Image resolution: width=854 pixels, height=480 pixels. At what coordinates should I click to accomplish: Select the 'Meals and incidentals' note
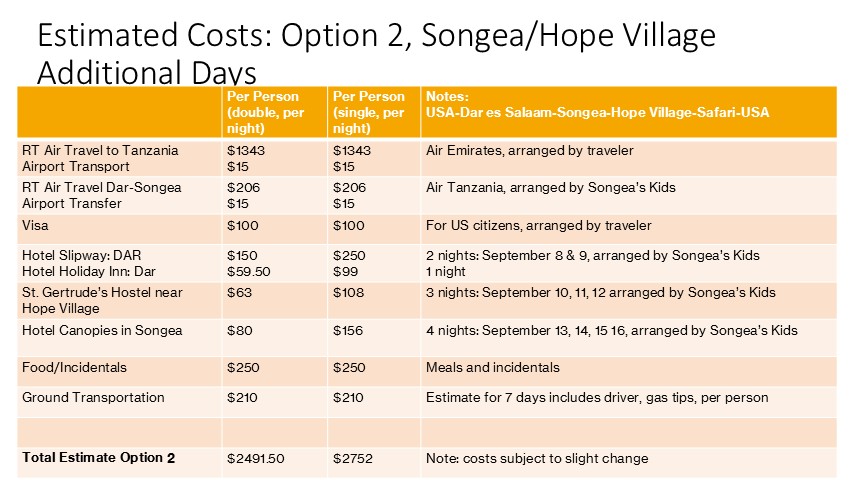(x=493, y=368)
